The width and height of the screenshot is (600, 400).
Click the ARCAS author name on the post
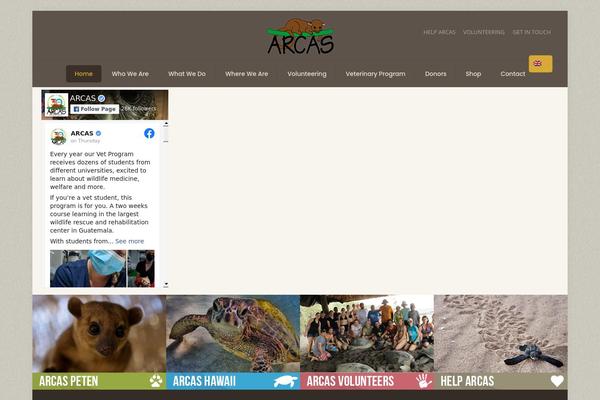pyautogui.click(x=82, y=133)
